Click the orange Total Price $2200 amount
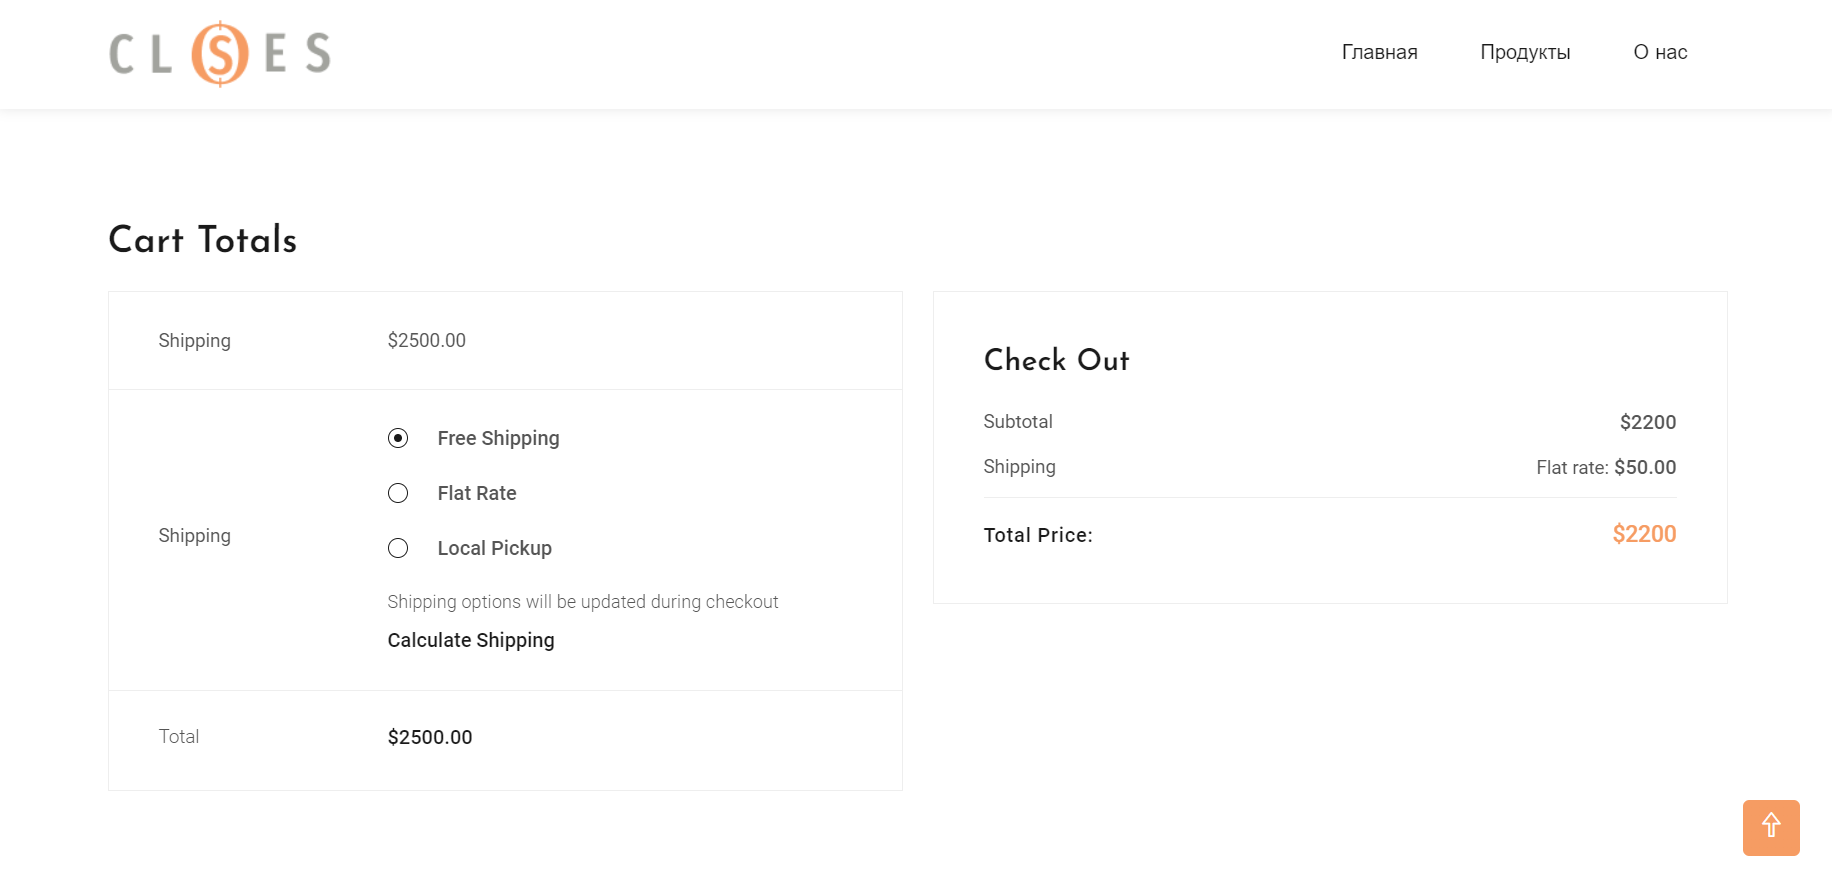1832x891 pixels. [x=1644, y=534]
